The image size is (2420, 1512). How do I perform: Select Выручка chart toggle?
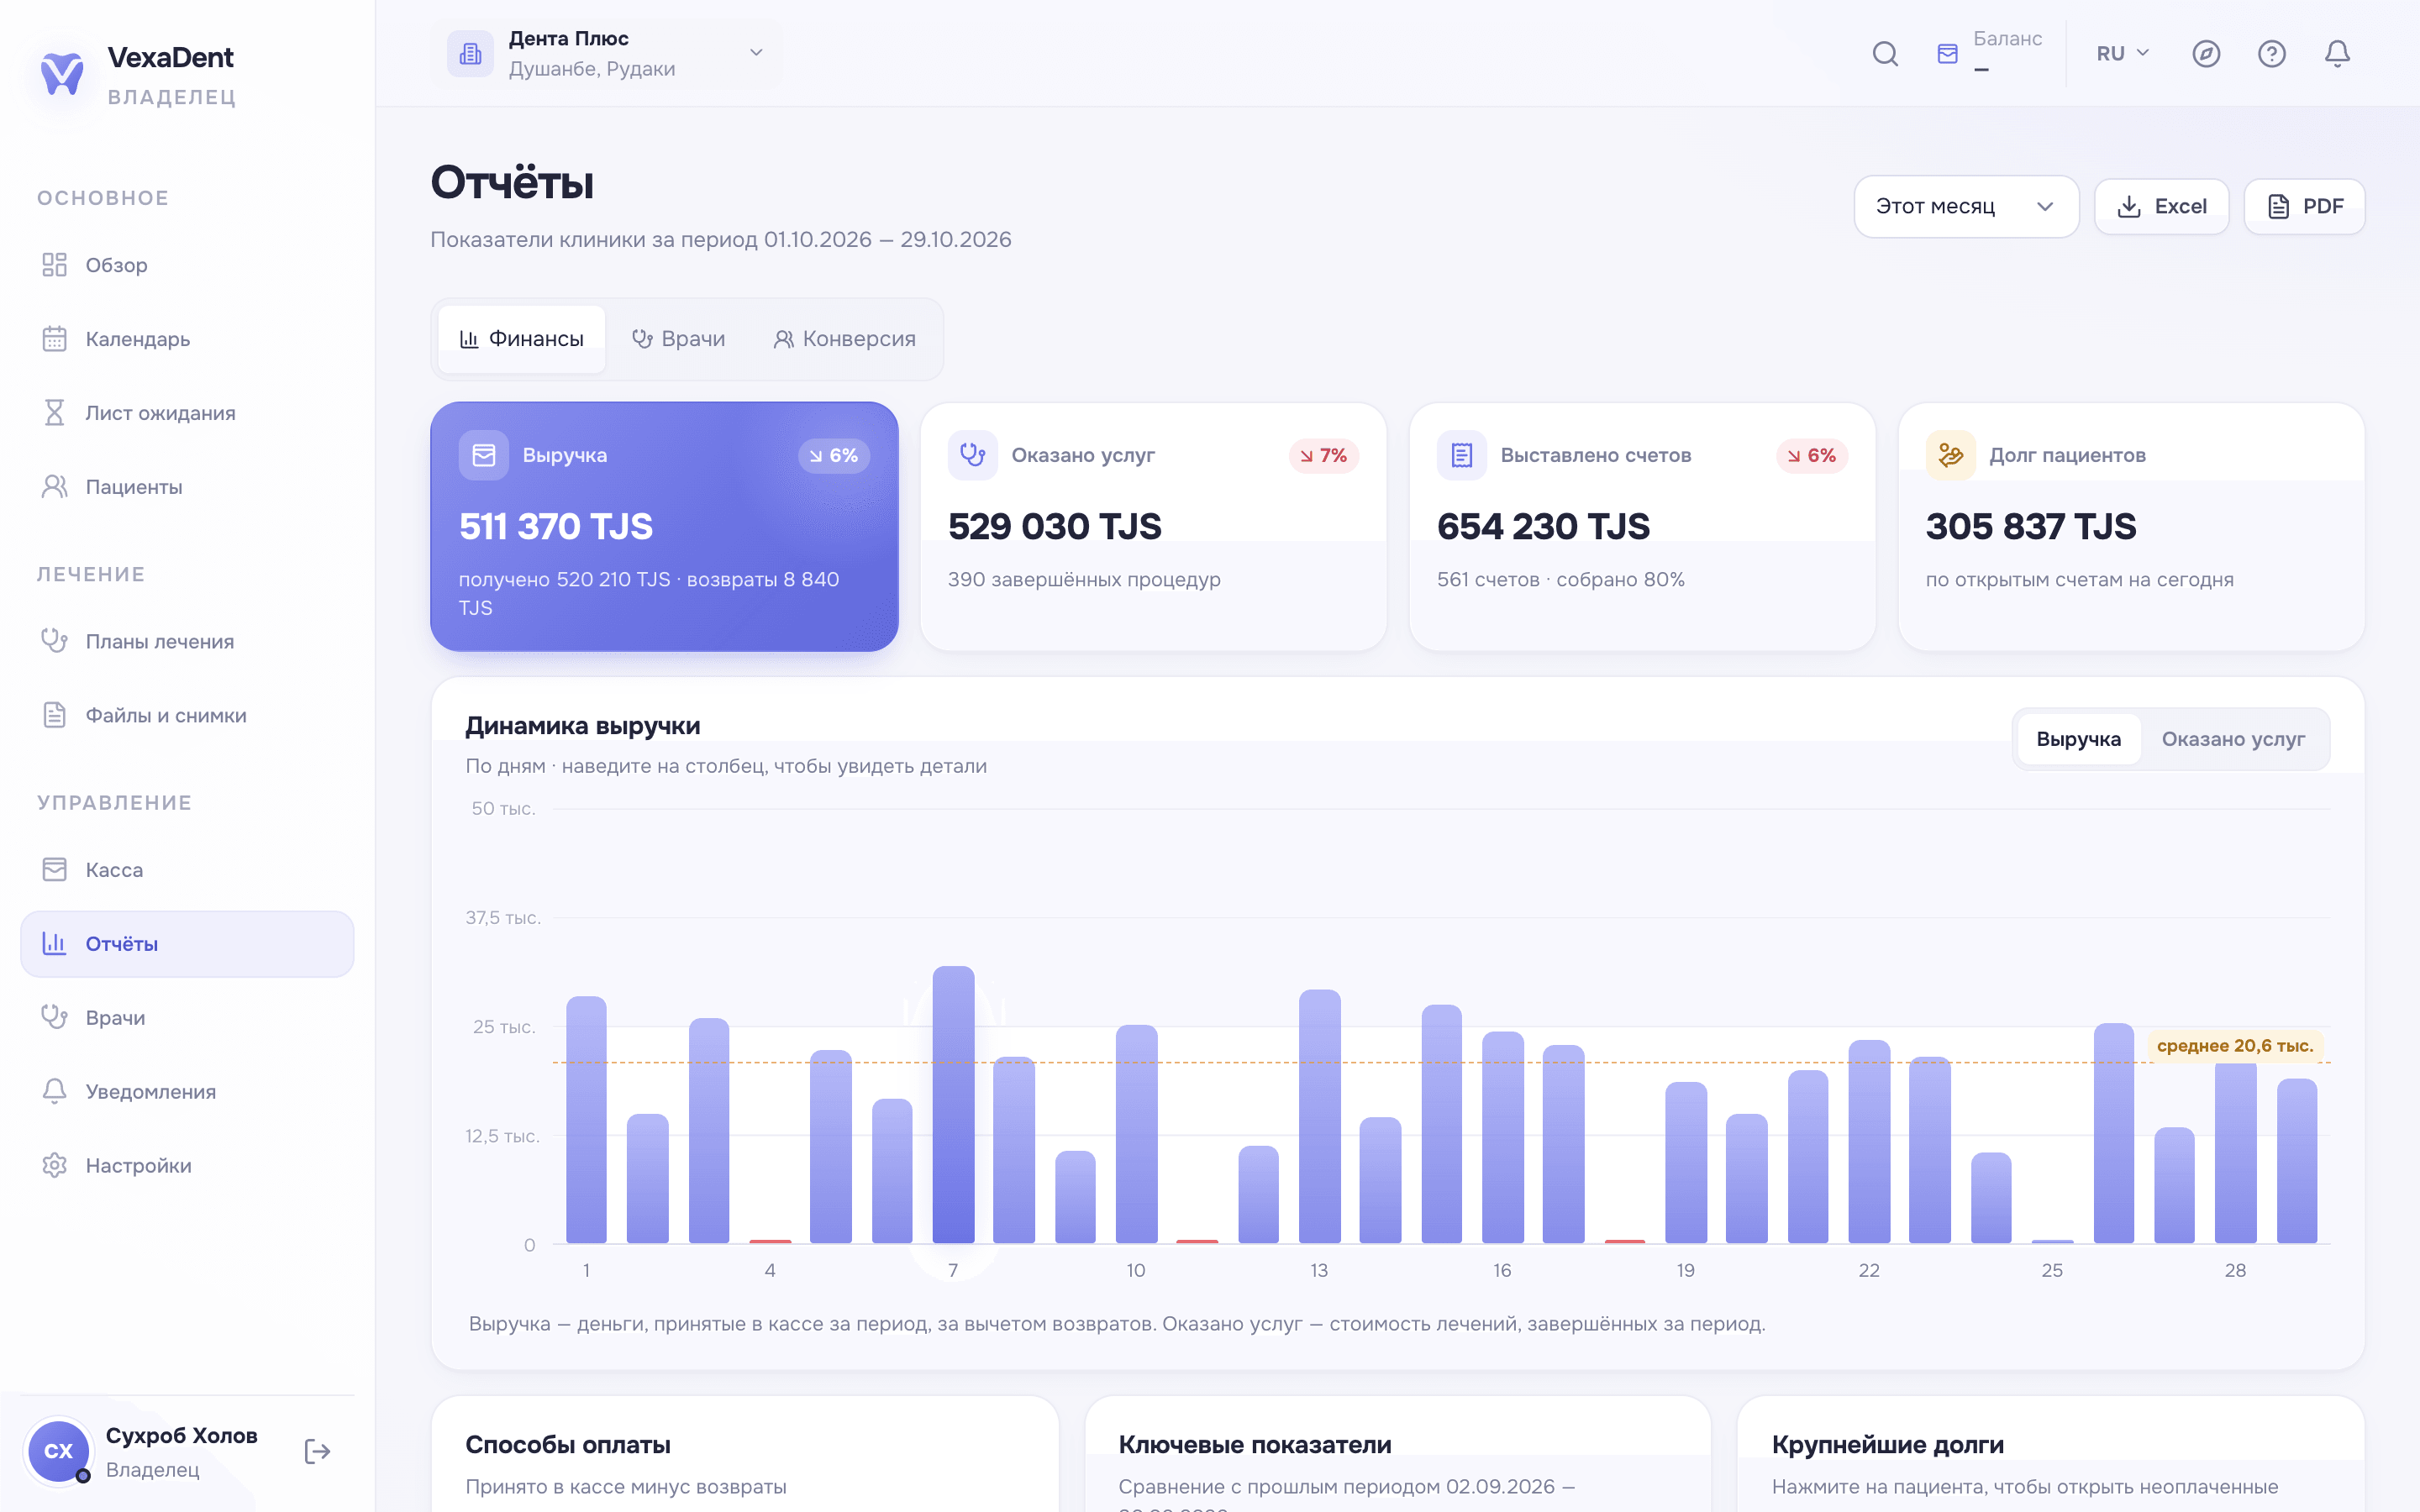pyautogui.click(x=2078, y=739)
